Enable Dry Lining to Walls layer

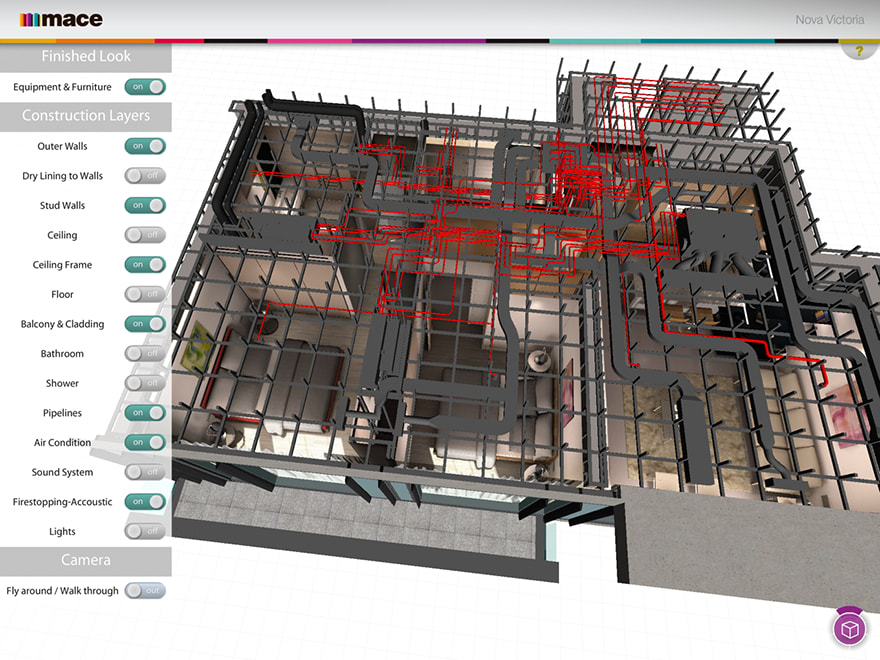(145, 176)
